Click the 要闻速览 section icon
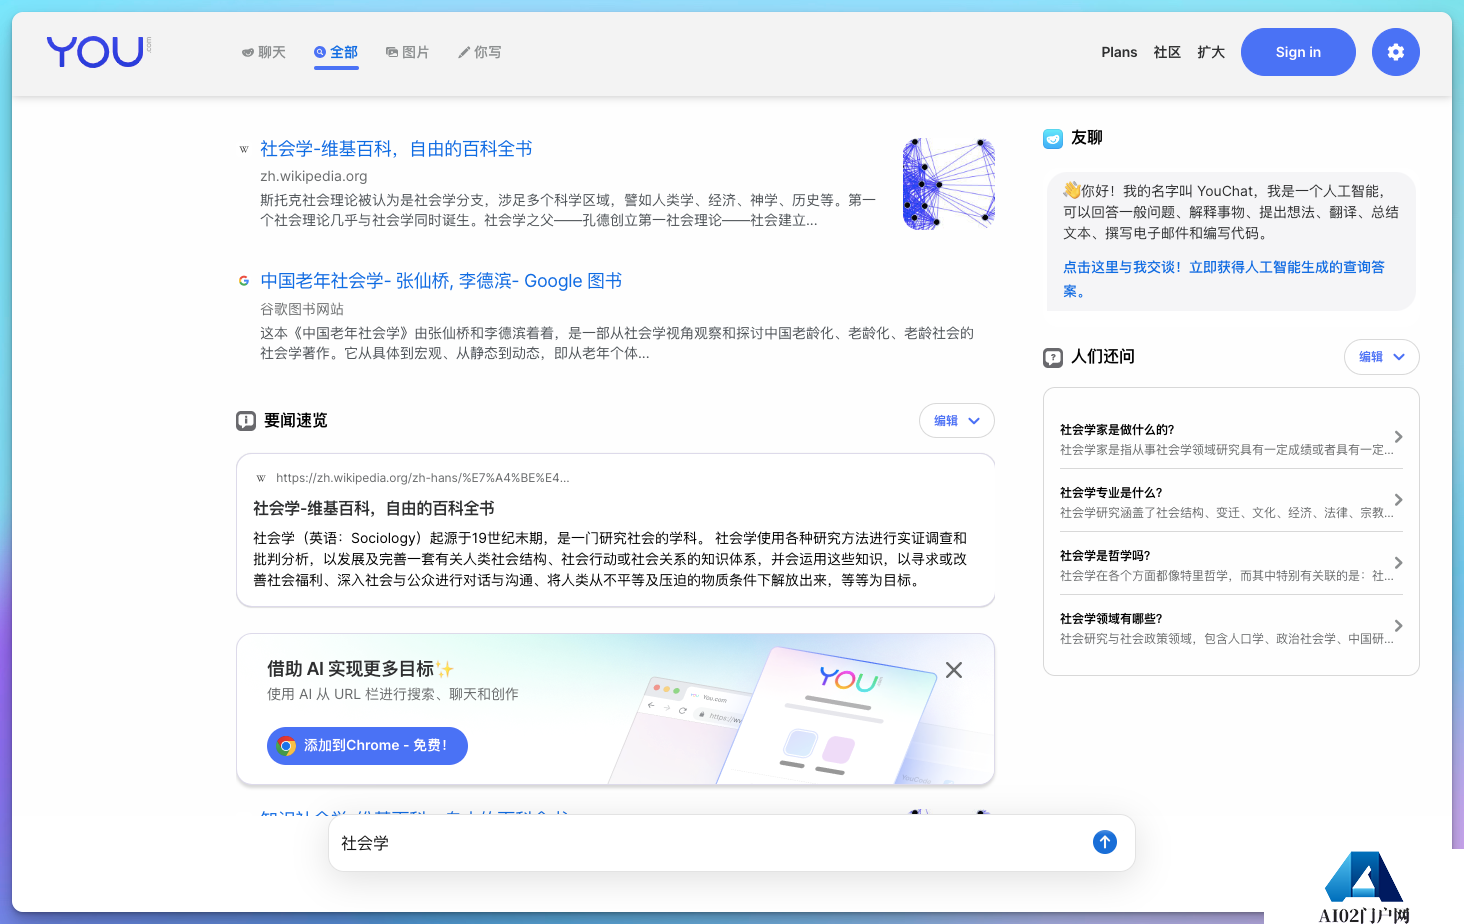Viewport: 1464px width, 924px height. (x=246, y=421)
